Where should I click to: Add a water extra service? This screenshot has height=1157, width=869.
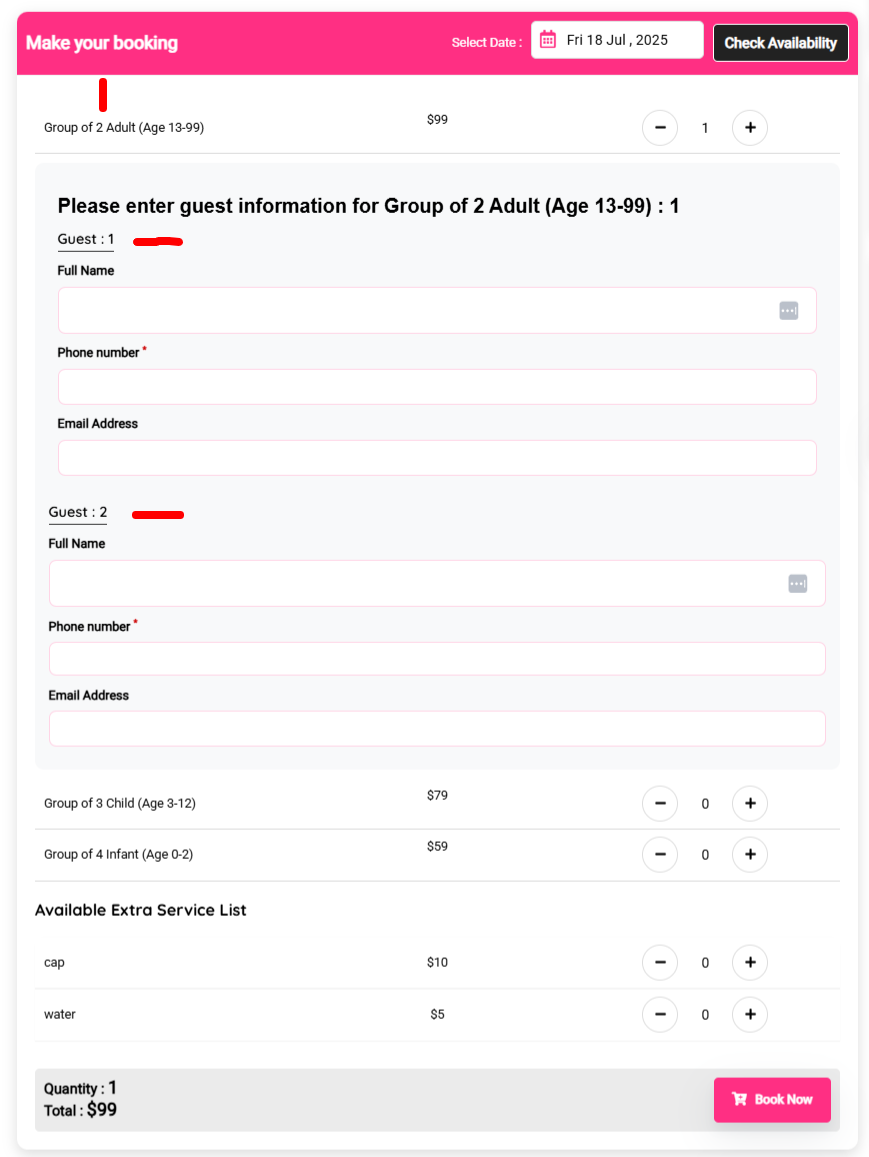749,1015
